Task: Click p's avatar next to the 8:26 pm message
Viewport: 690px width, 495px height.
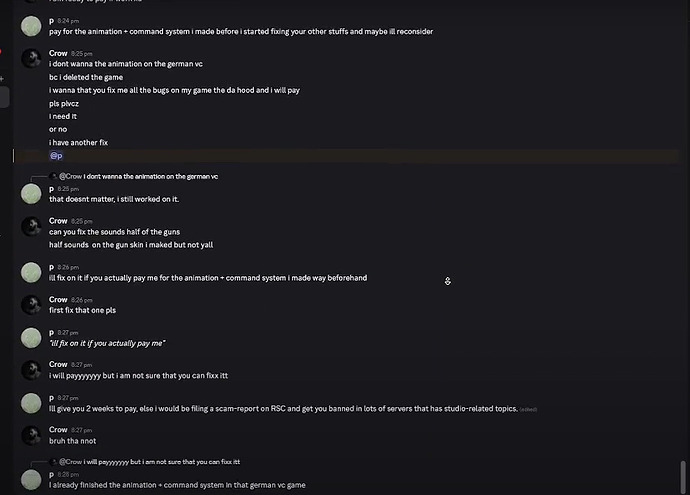Action: coord(31,272)
